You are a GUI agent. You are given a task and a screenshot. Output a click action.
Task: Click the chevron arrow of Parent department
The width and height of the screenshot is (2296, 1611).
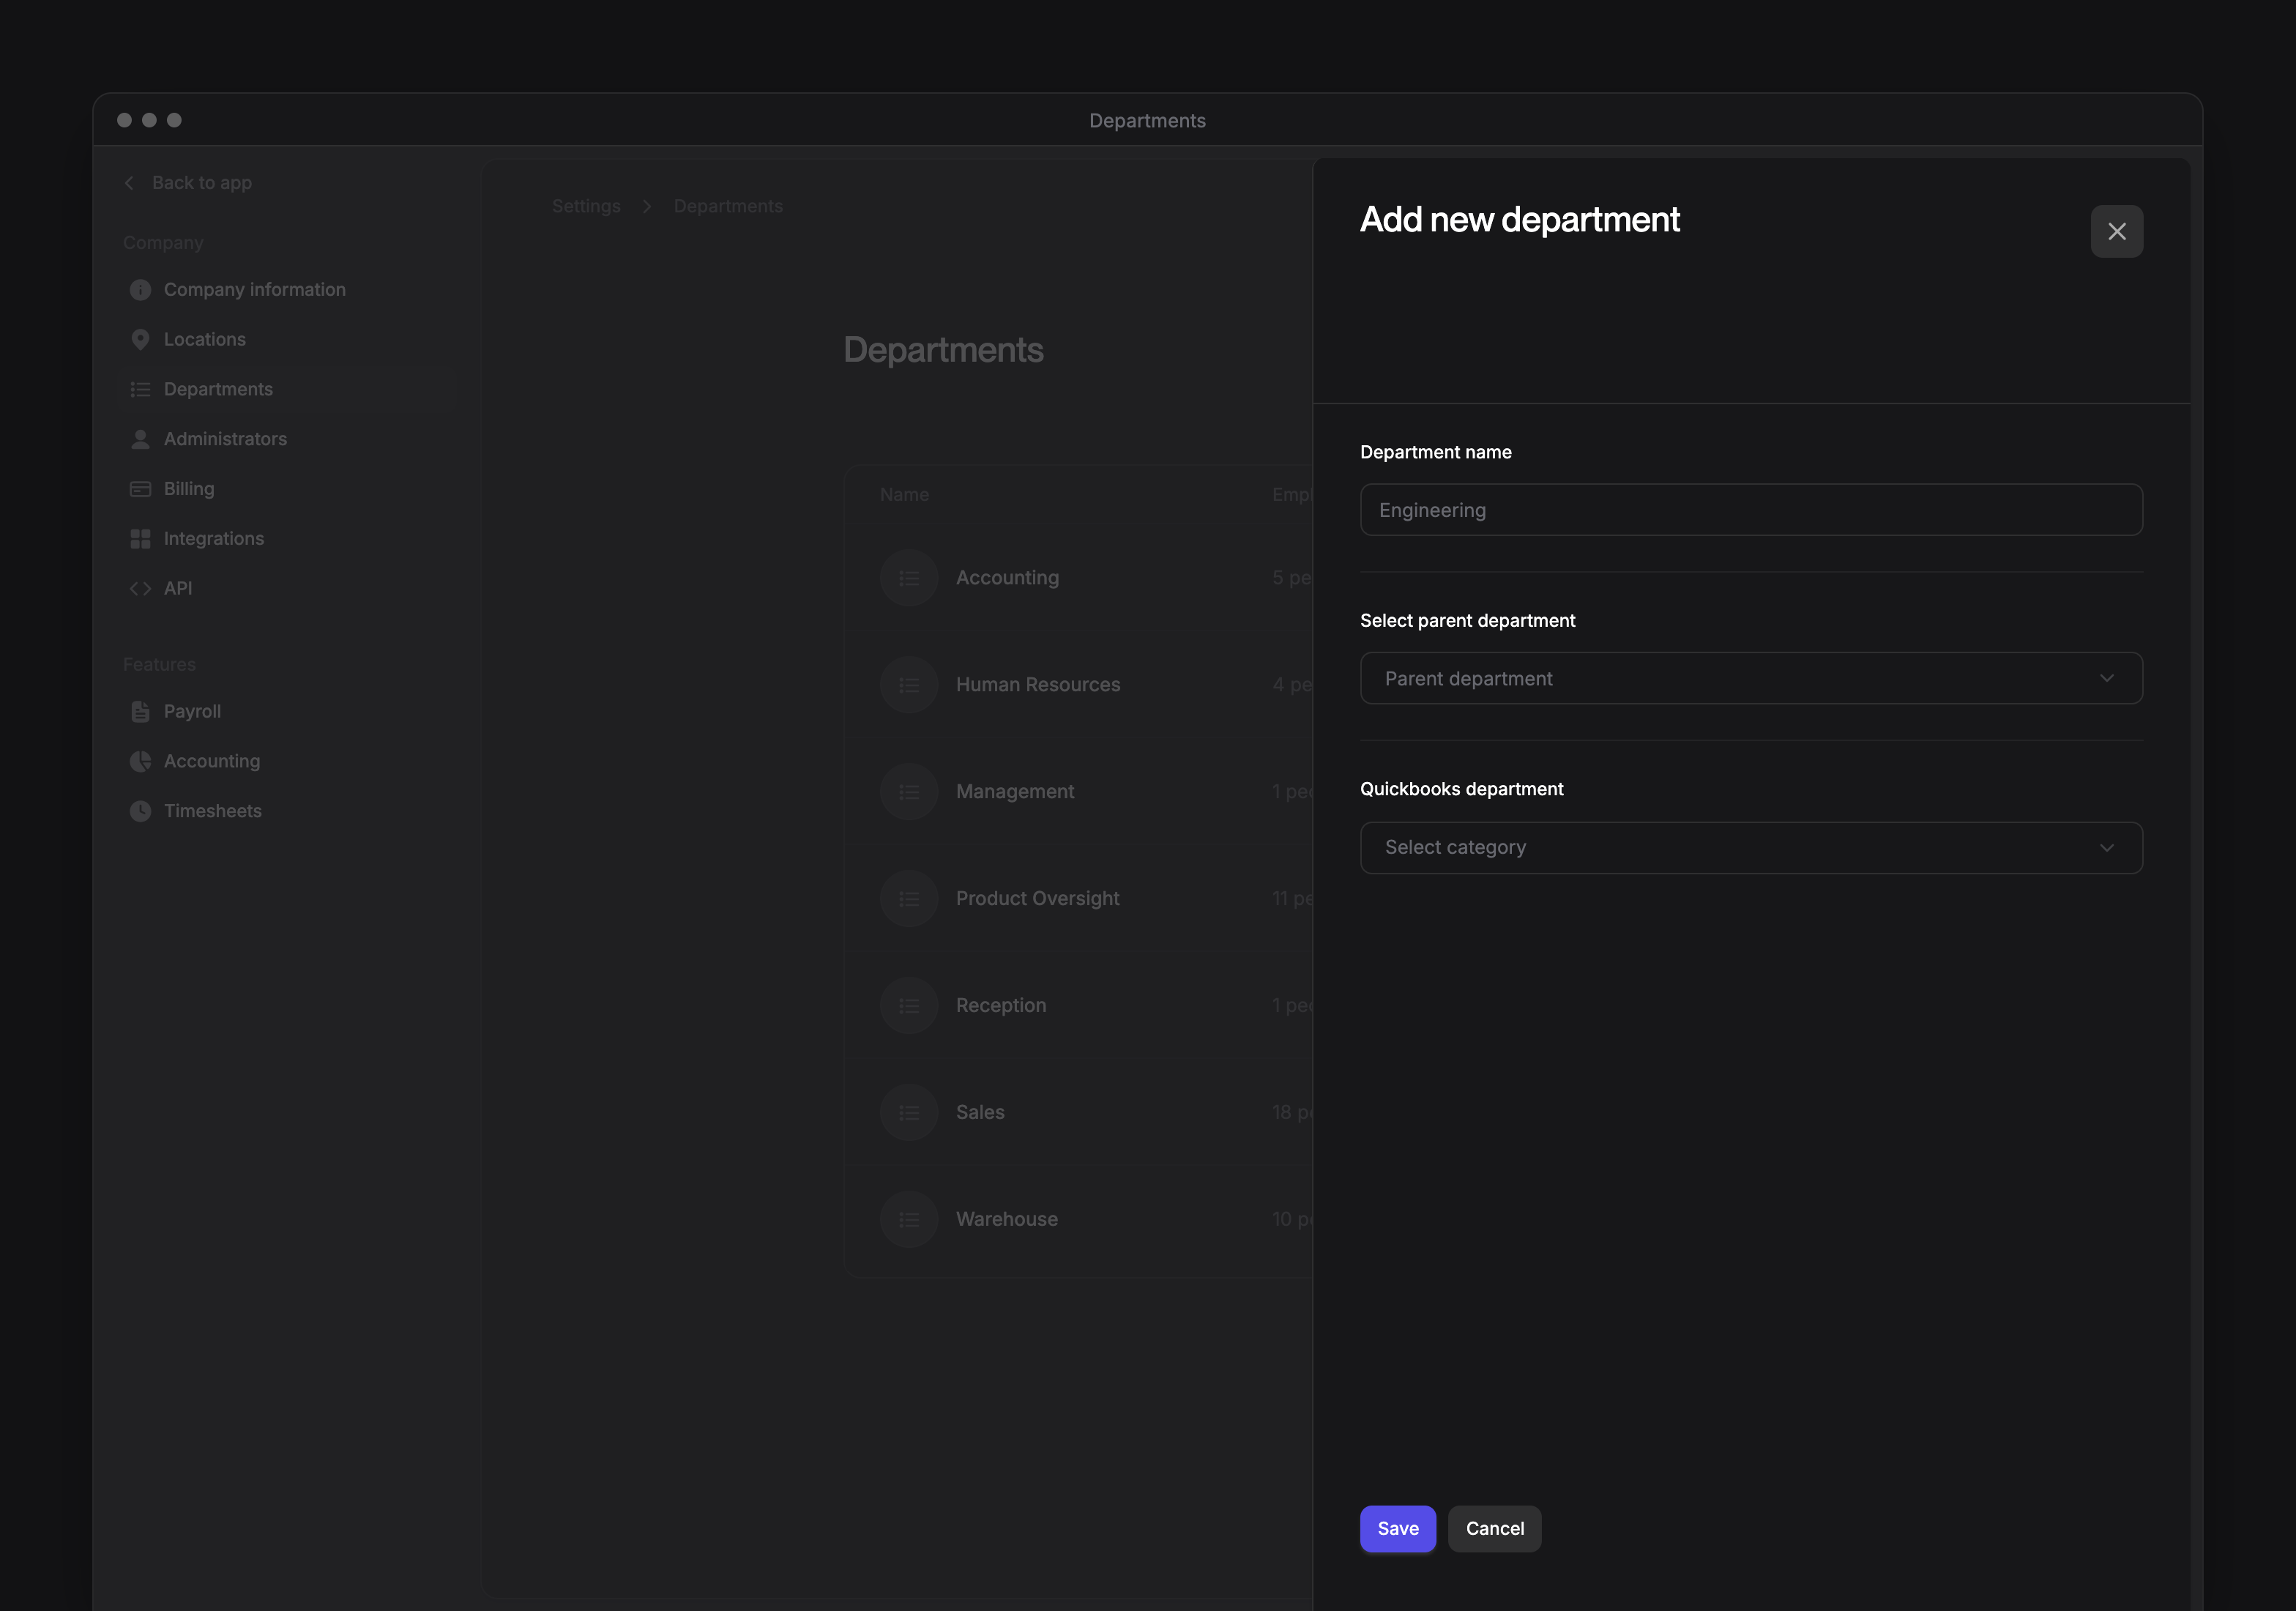click(2106, 678)
